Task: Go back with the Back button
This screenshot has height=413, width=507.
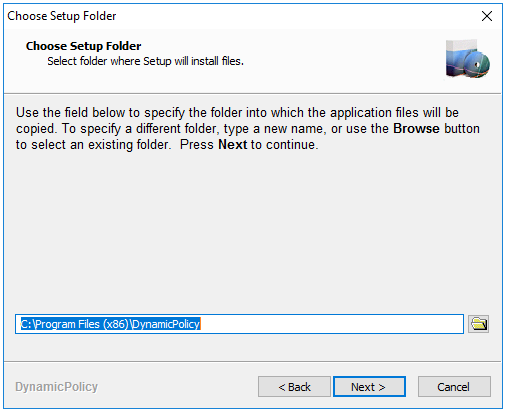Action: point(294,387)
